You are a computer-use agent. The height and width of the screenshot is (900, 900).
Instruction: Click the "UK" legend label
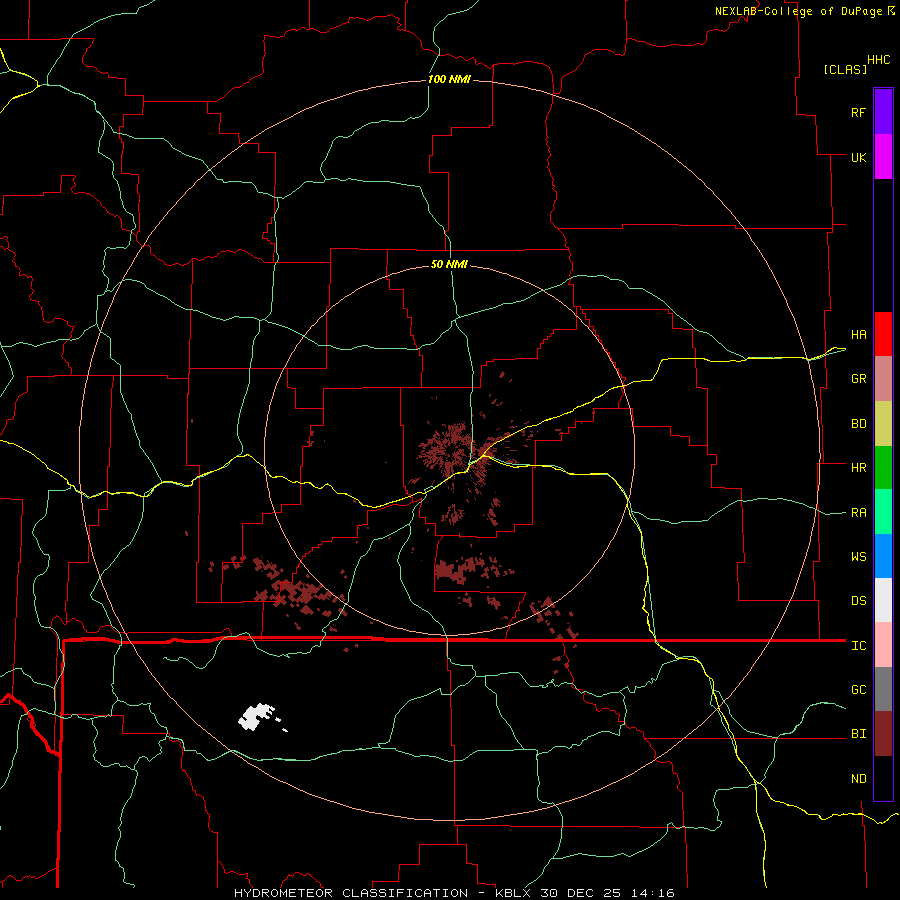tap(858, 157)
